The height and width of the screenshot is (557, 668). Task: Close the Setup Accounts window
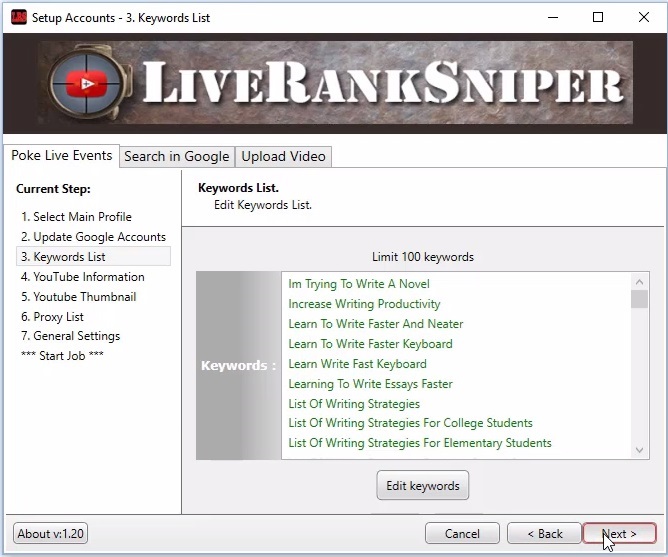pyautogui.click(x=644, y=17)
